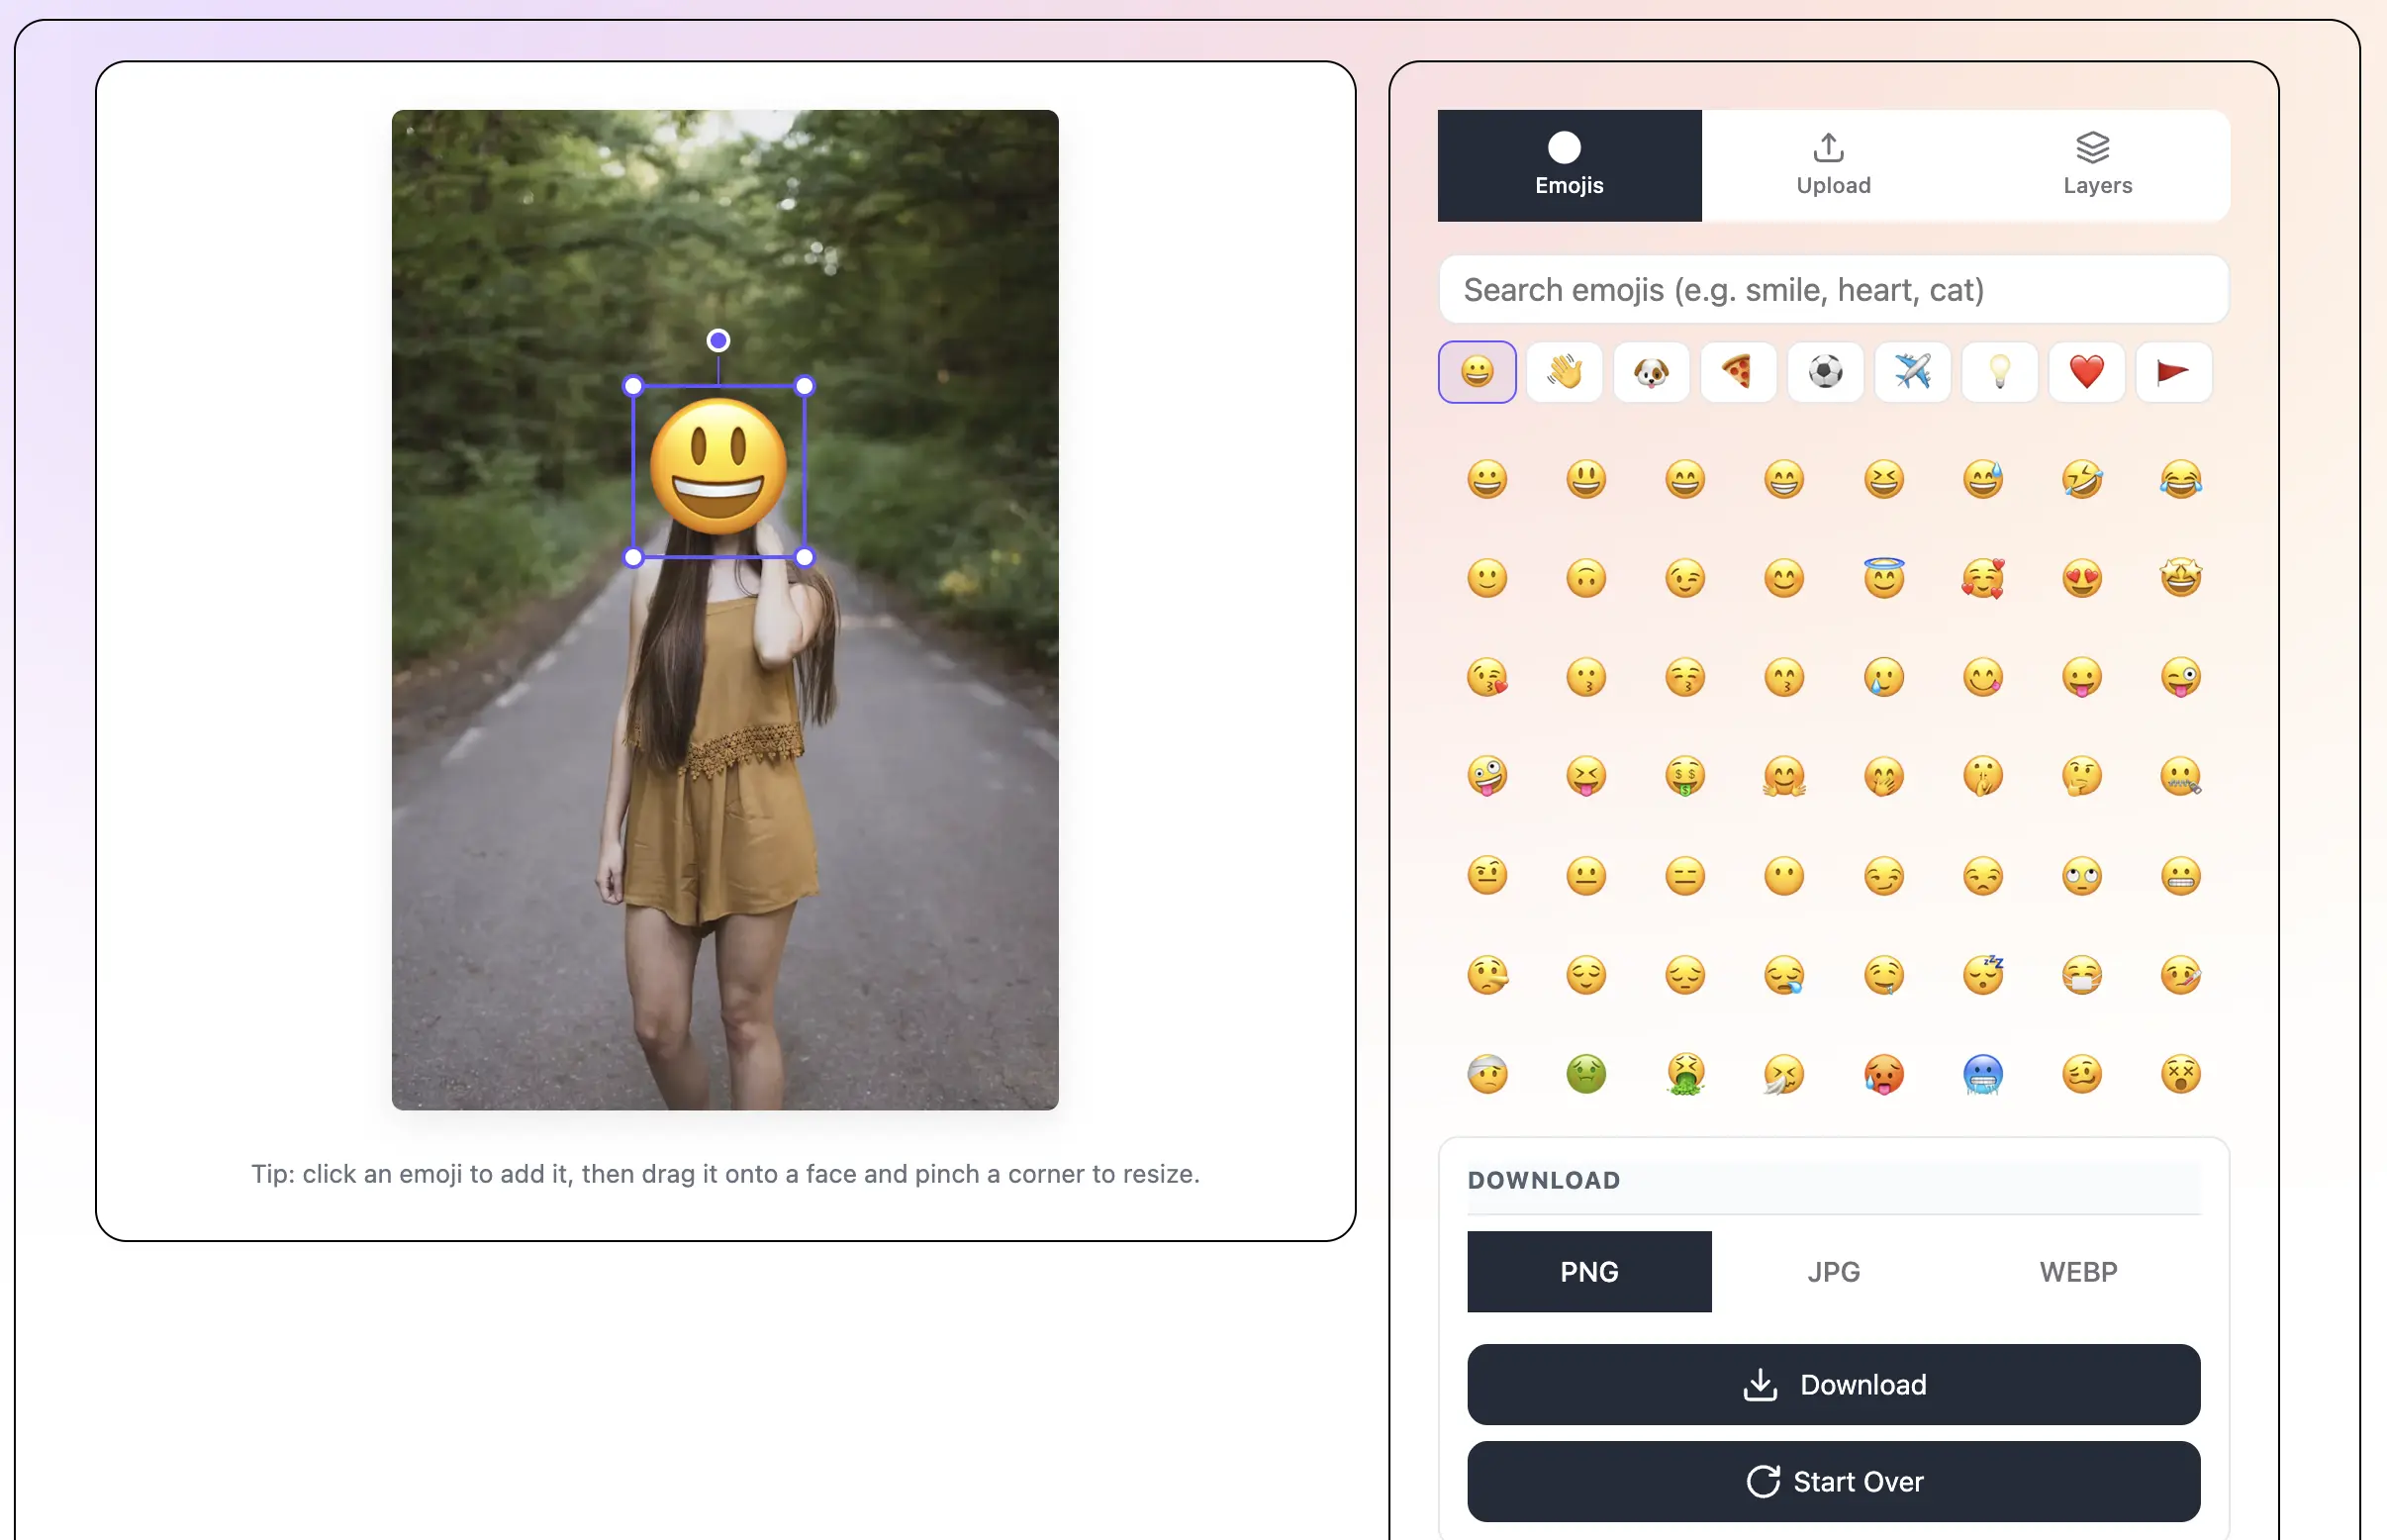Open the Layers tab
2387x1540 pixels.
[2097, 166]
